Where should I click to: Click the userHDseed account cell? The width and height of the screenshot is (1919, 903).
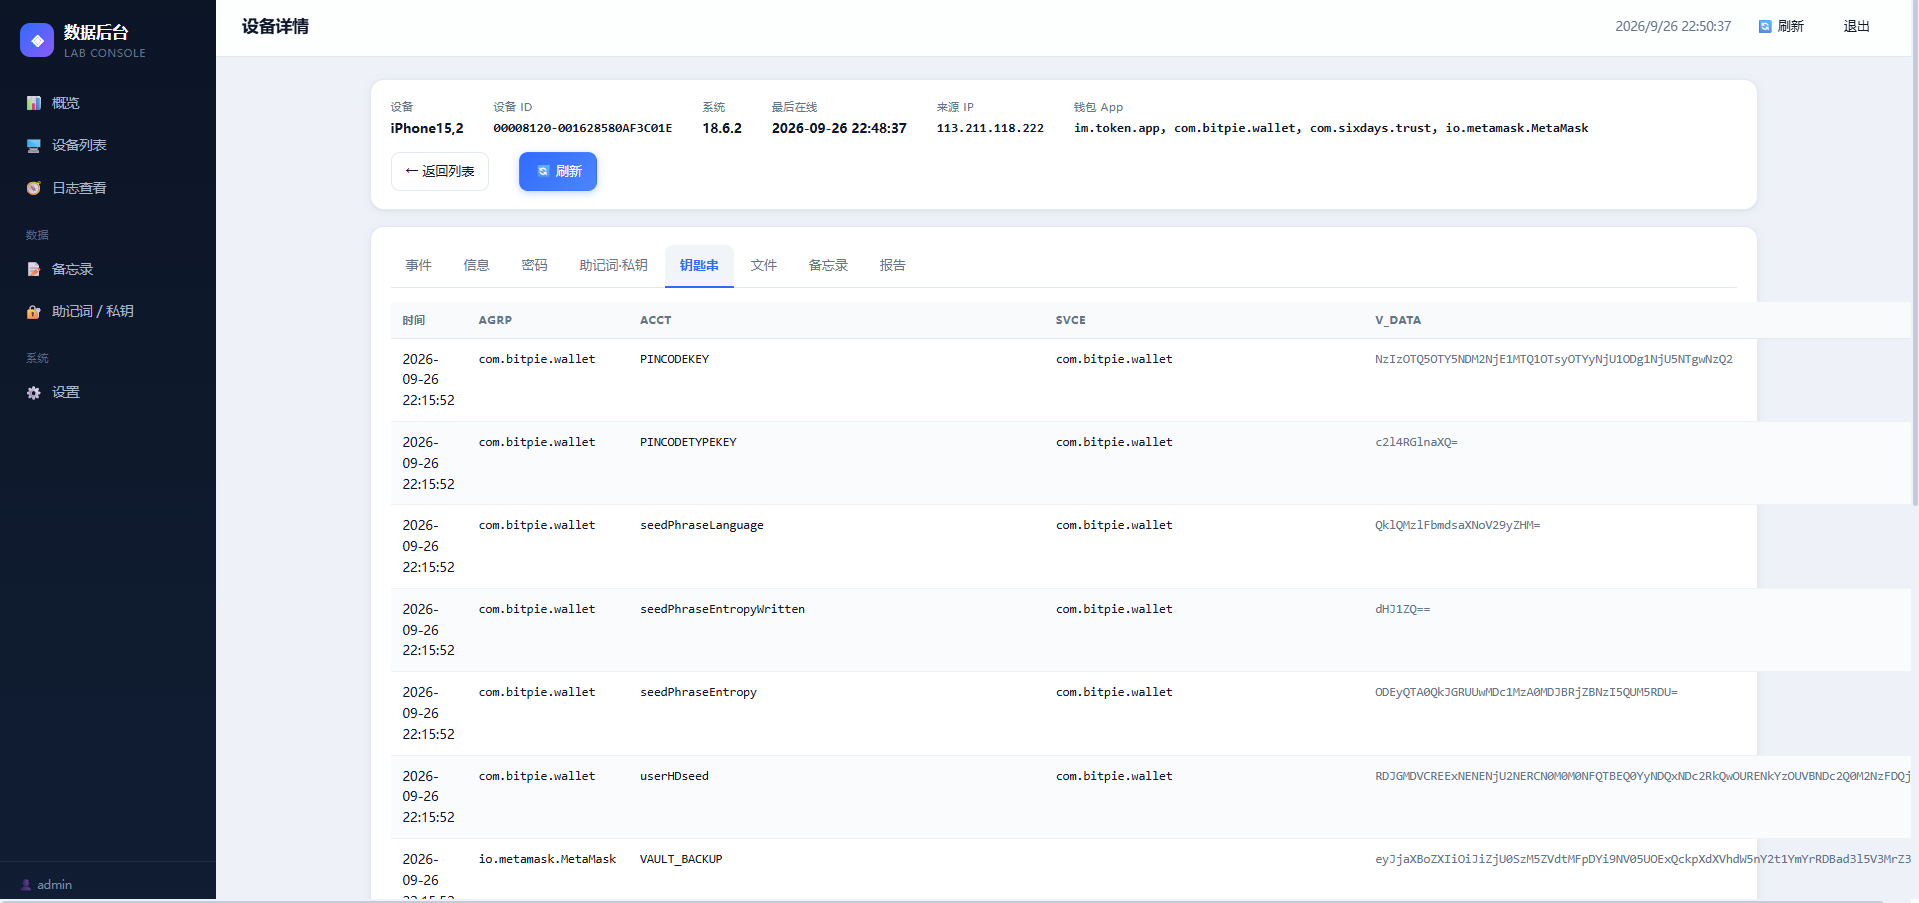pyautogui.click(x=675, y=776)
